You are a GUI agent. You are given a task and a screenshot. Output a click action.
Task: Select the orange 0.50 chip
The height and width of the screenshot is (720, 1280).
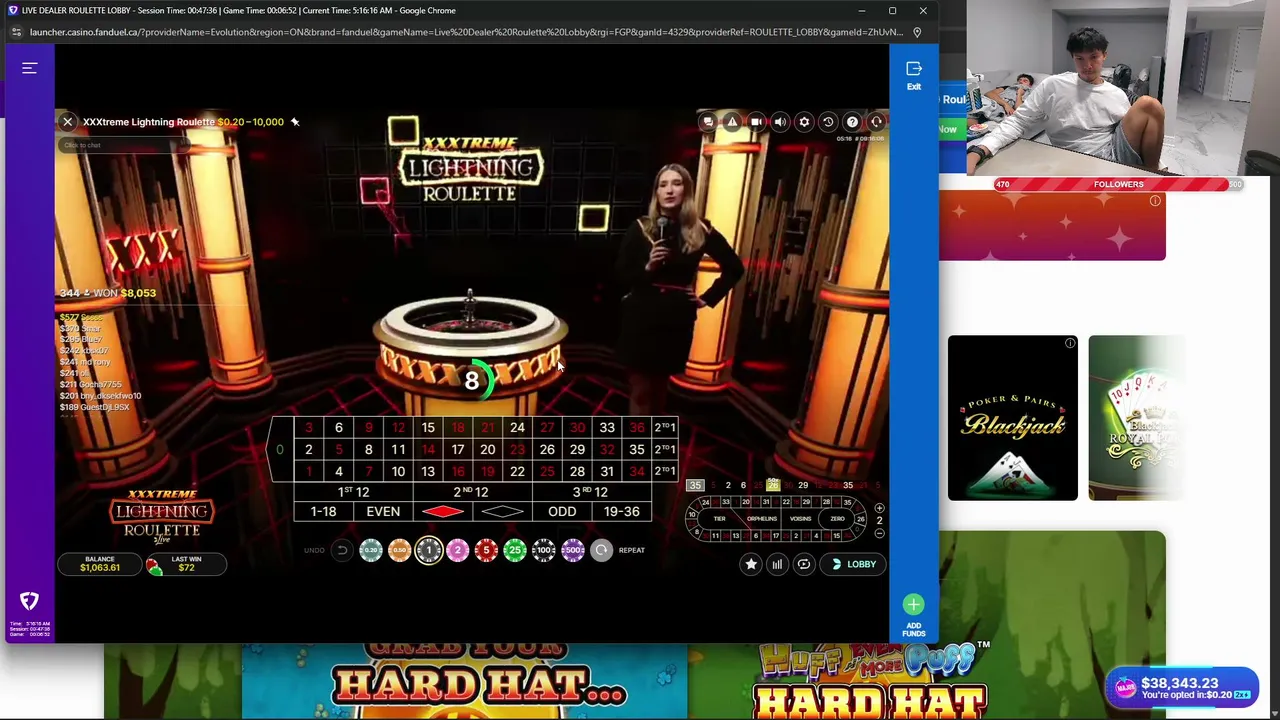point(399,550)
